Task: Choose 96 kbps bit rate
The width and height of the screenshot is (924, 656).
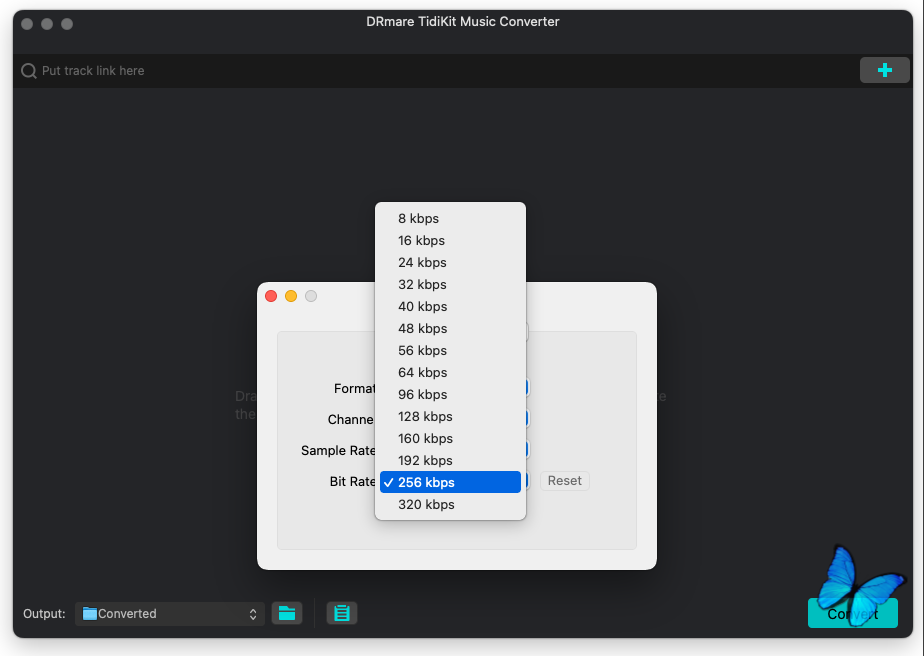Action: (450, 394)
